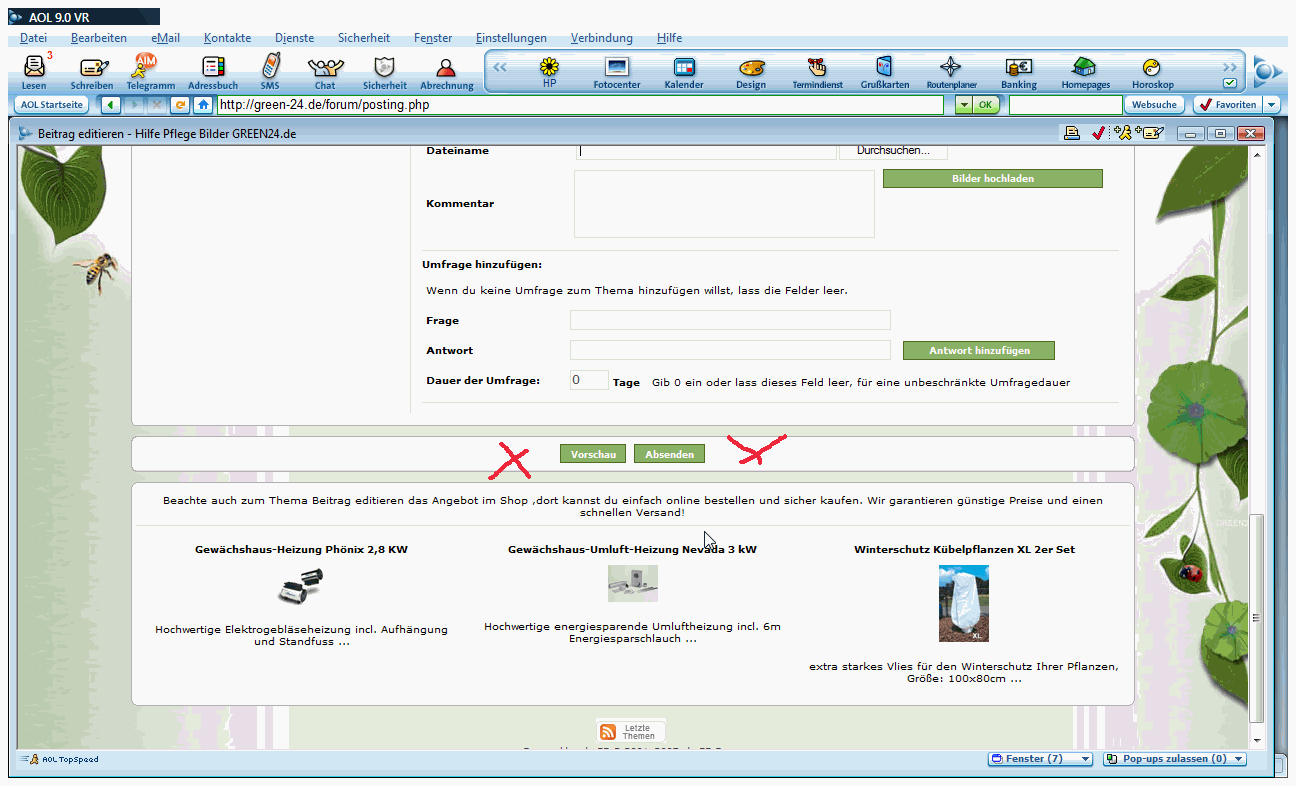Expand the URL address history dropdown
The height and width of the screenshot is (786, 1296).
tap(962, 105)
